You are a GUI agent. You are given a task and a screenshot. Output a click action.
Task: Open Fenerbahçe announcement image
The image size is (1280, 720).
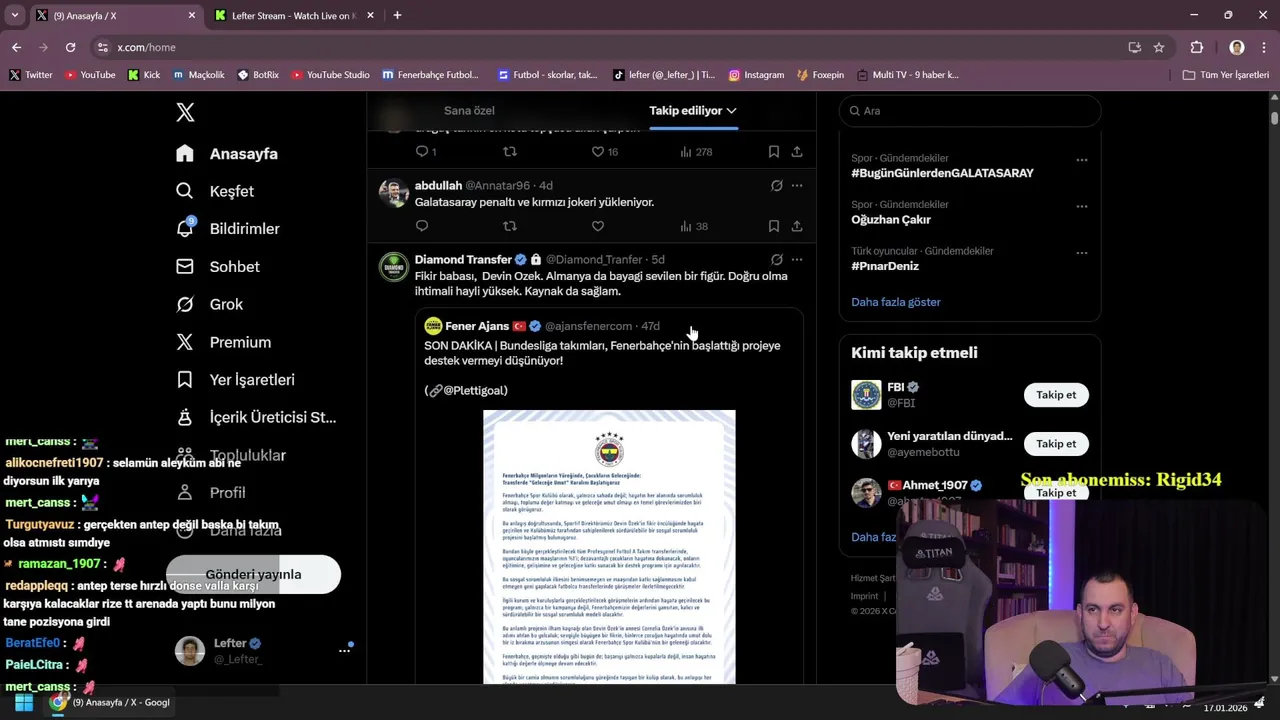click(x=609, y=547)
